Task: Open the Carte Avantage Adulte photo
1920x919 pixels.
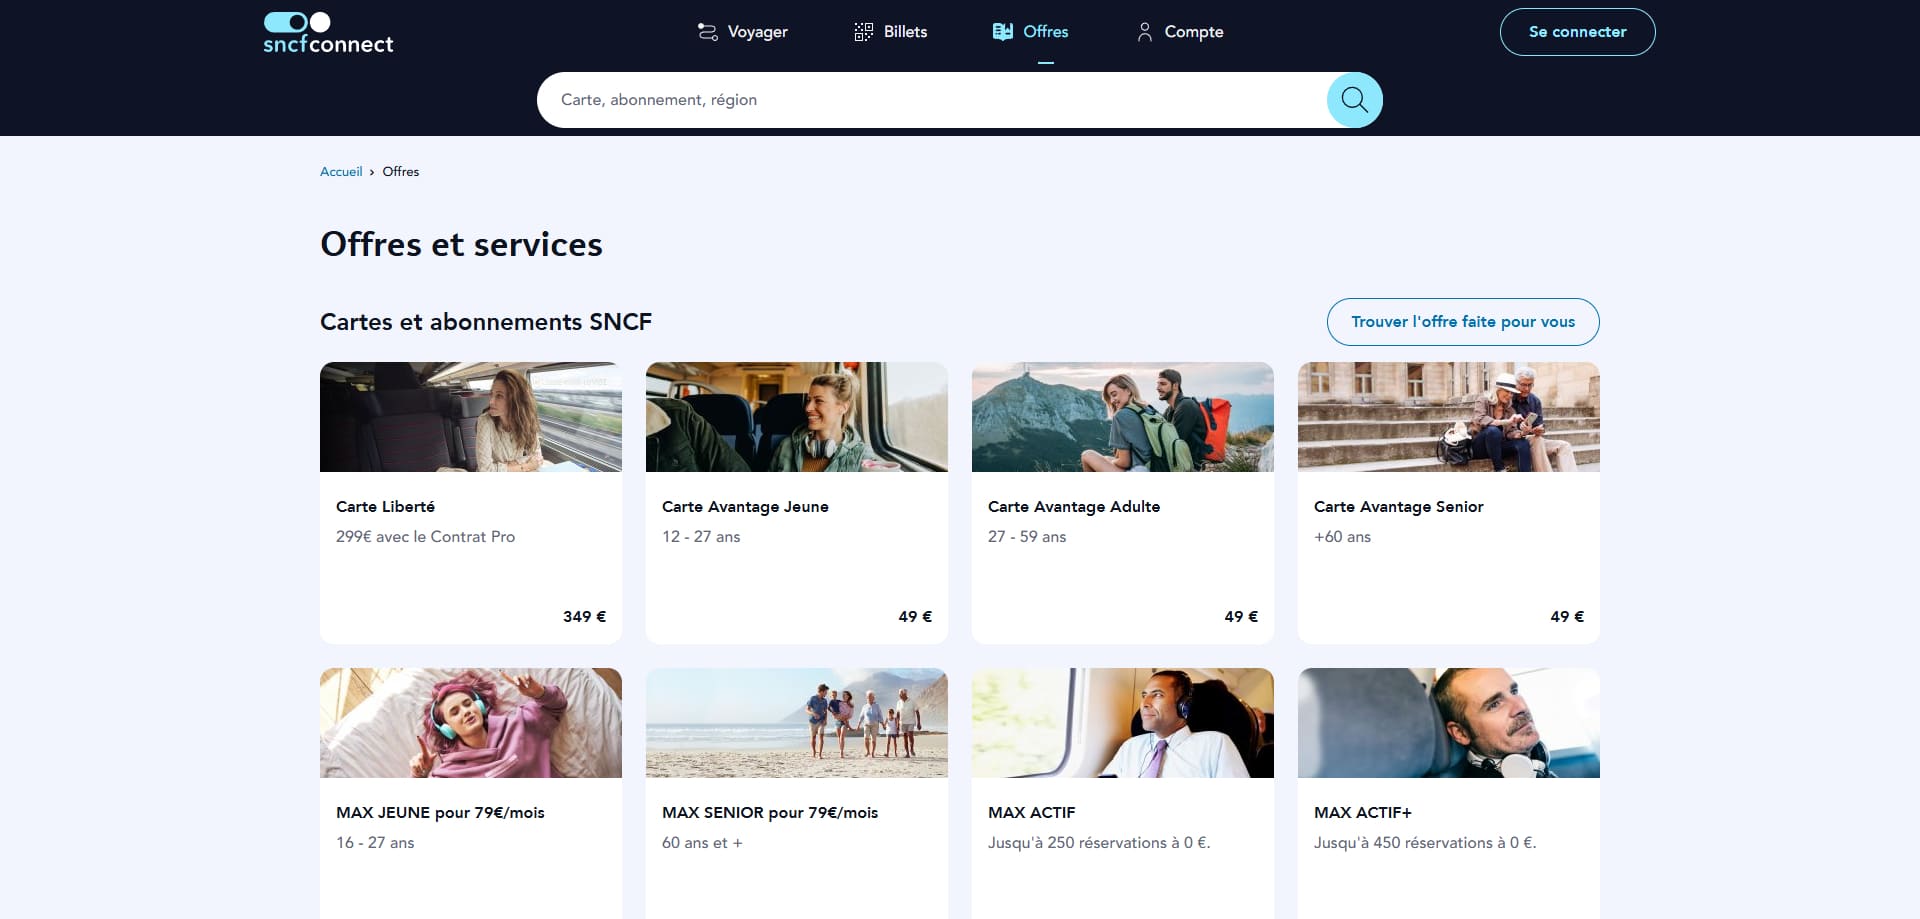Action: [1123, 417]
